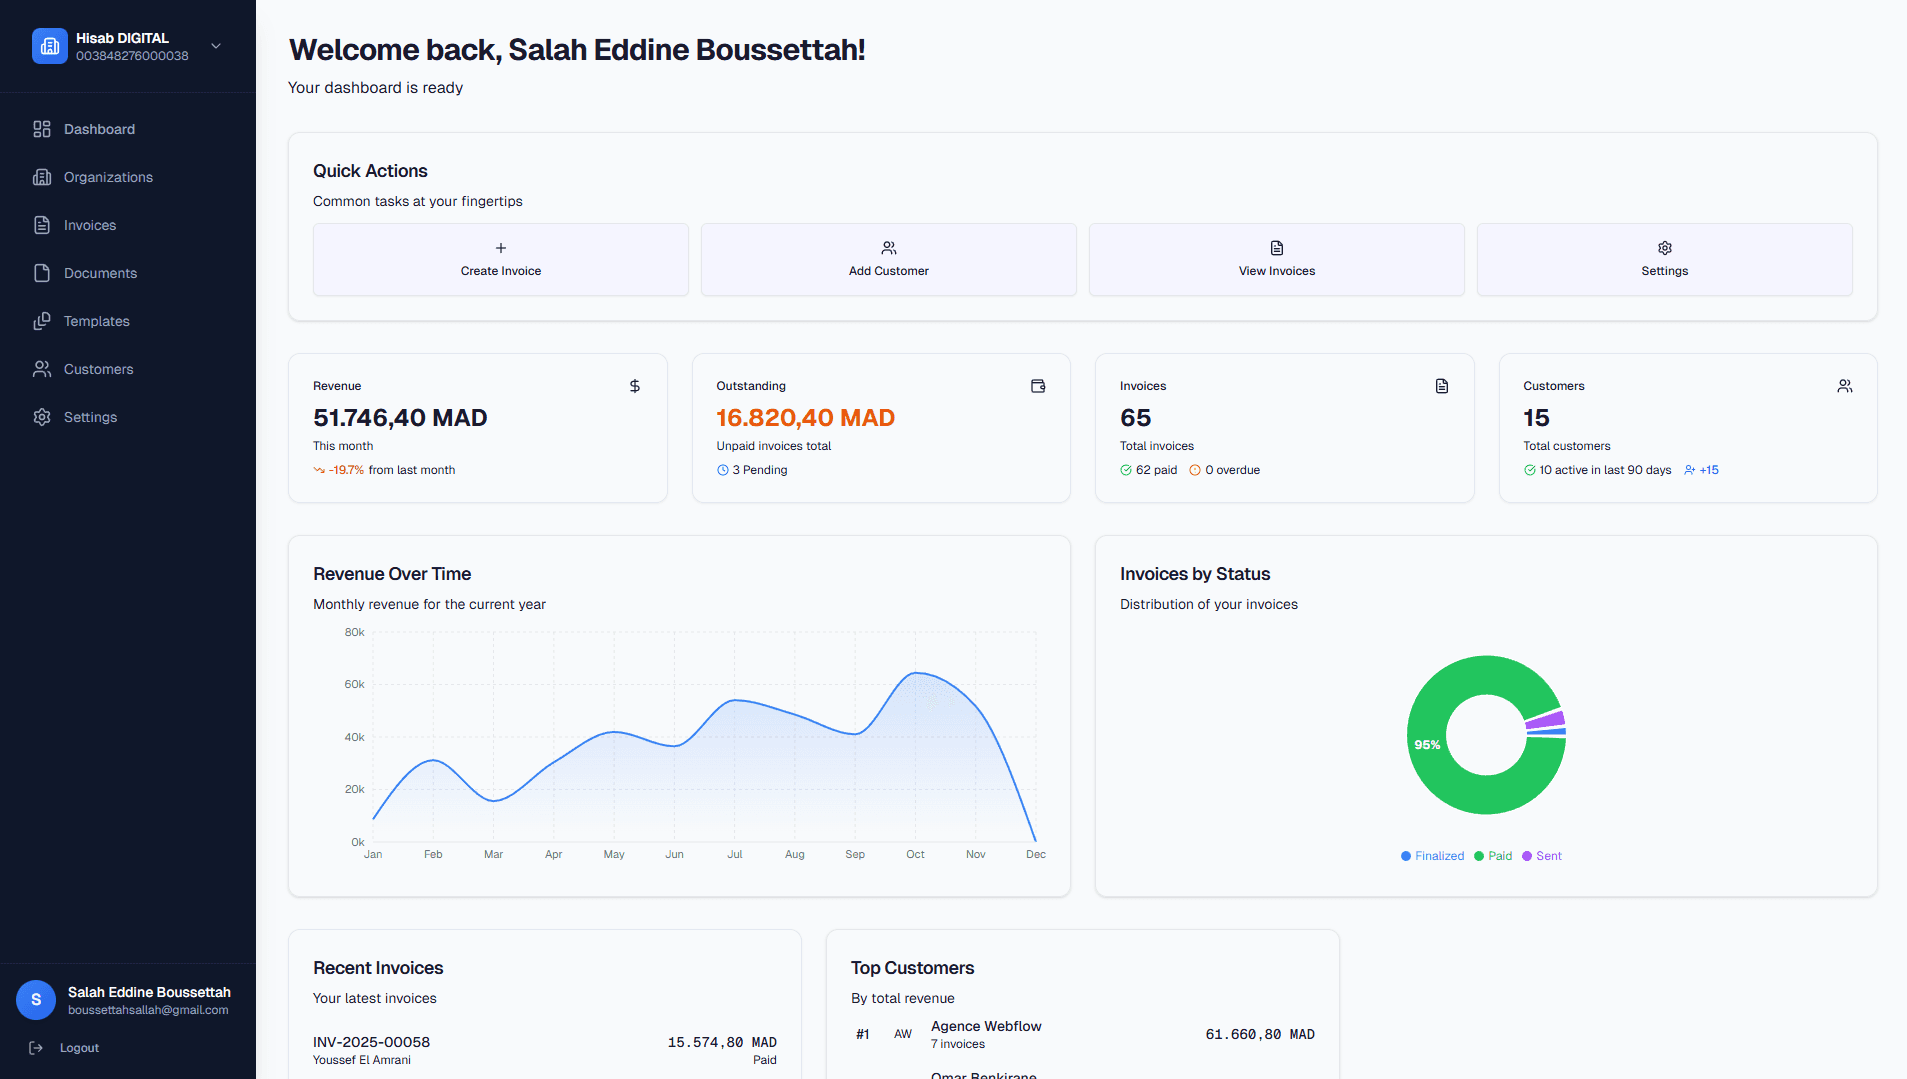This screenshot has height=1079, width=1907.
Task: Select the Dashboard icon in sidebar
Action: click(41, 129)
